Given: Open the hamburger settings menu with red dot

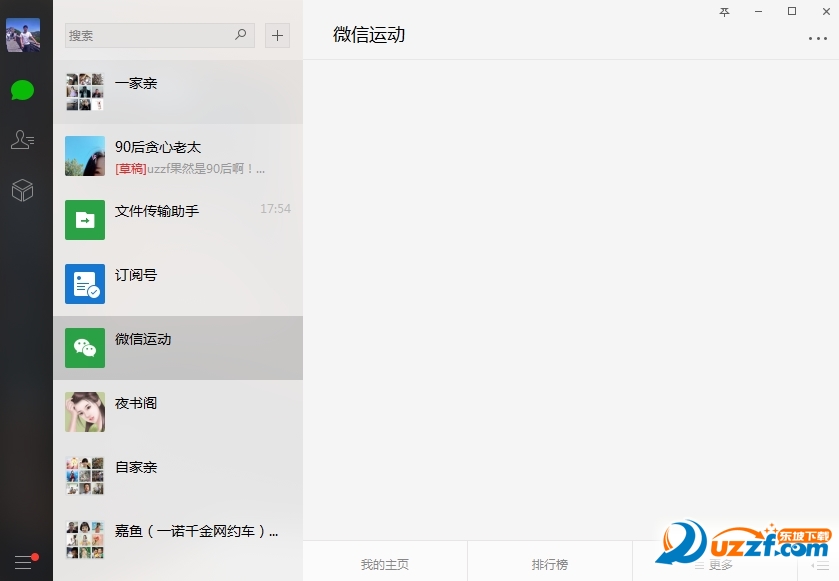Looking at the screenshot, I should [x=24, y=562].
